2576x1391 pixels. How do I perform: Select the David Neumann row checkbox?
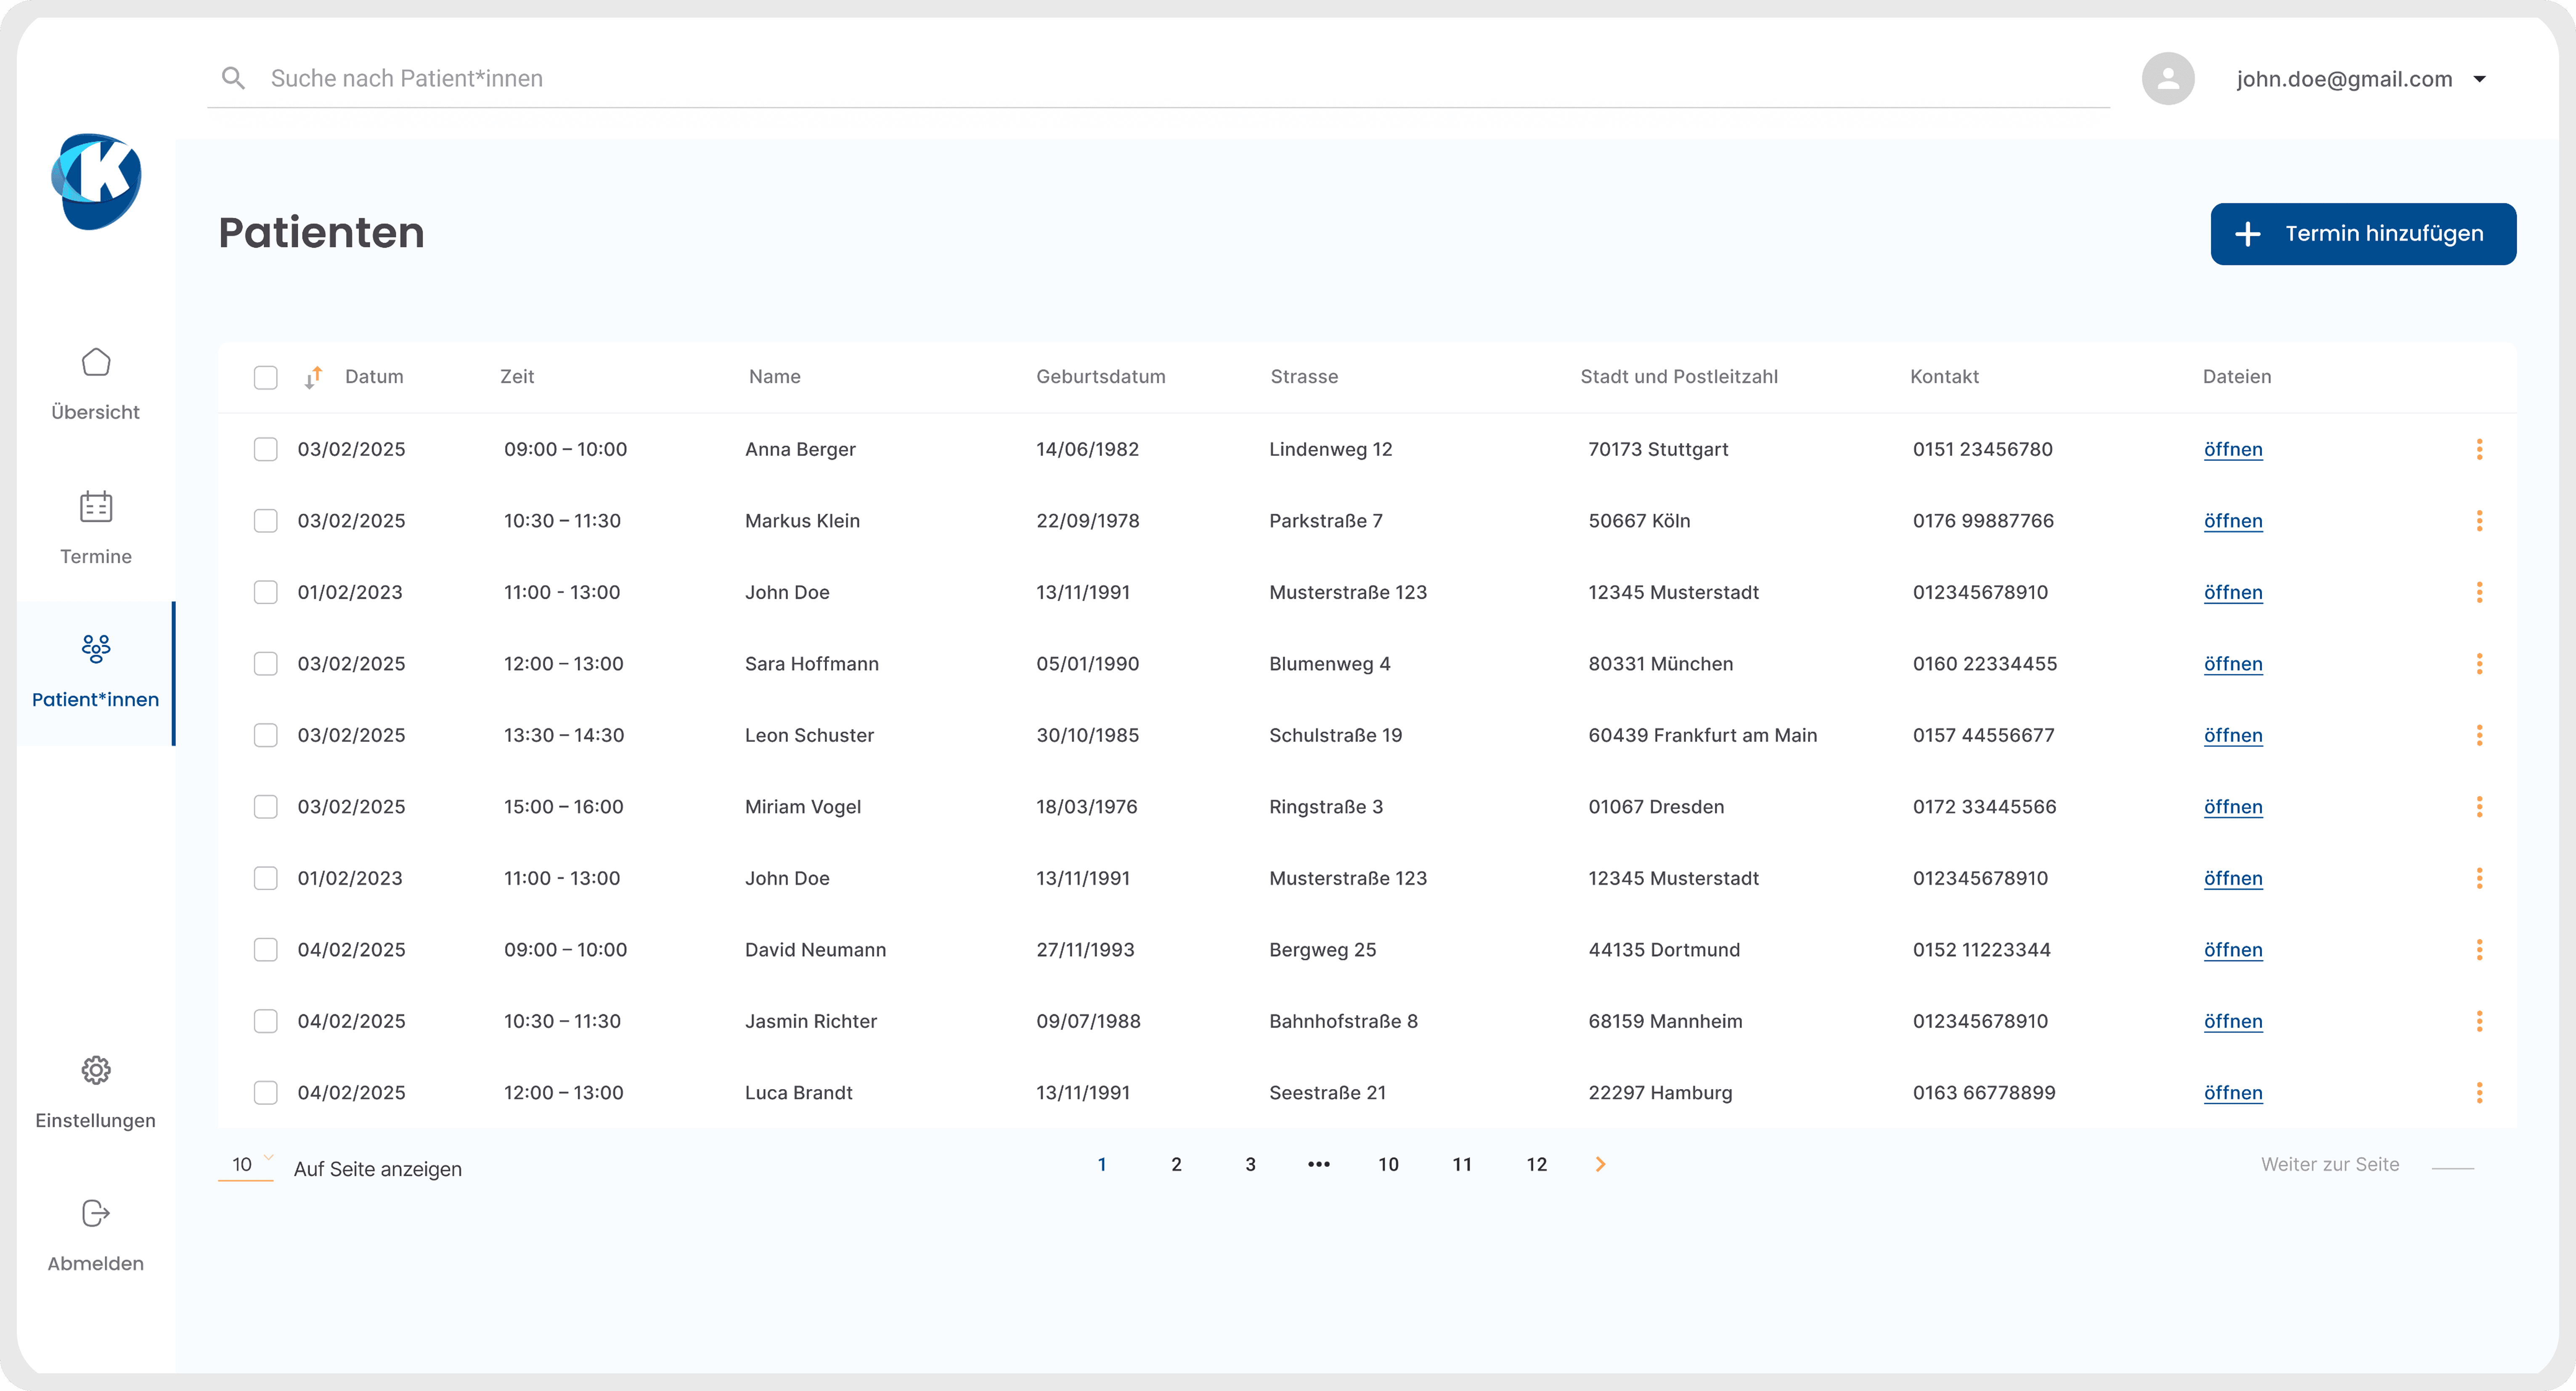[x=265, y=950]
